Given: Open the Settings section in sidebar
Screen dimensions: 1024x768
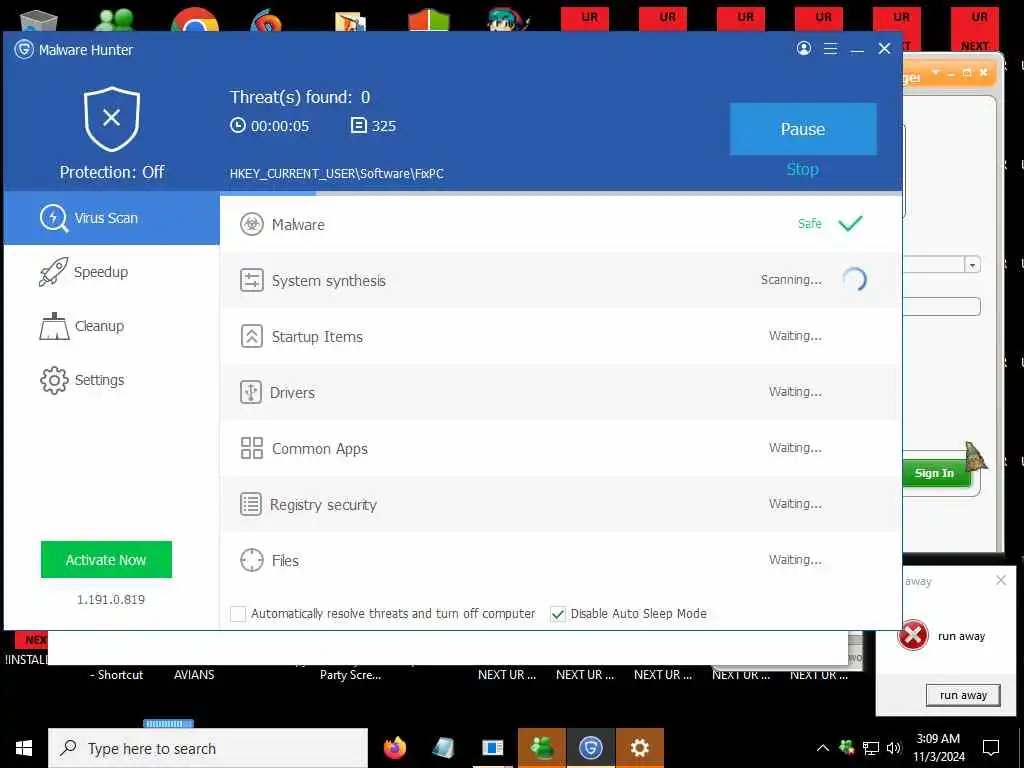Looking at the screenshot, I should tap(112, 380).
